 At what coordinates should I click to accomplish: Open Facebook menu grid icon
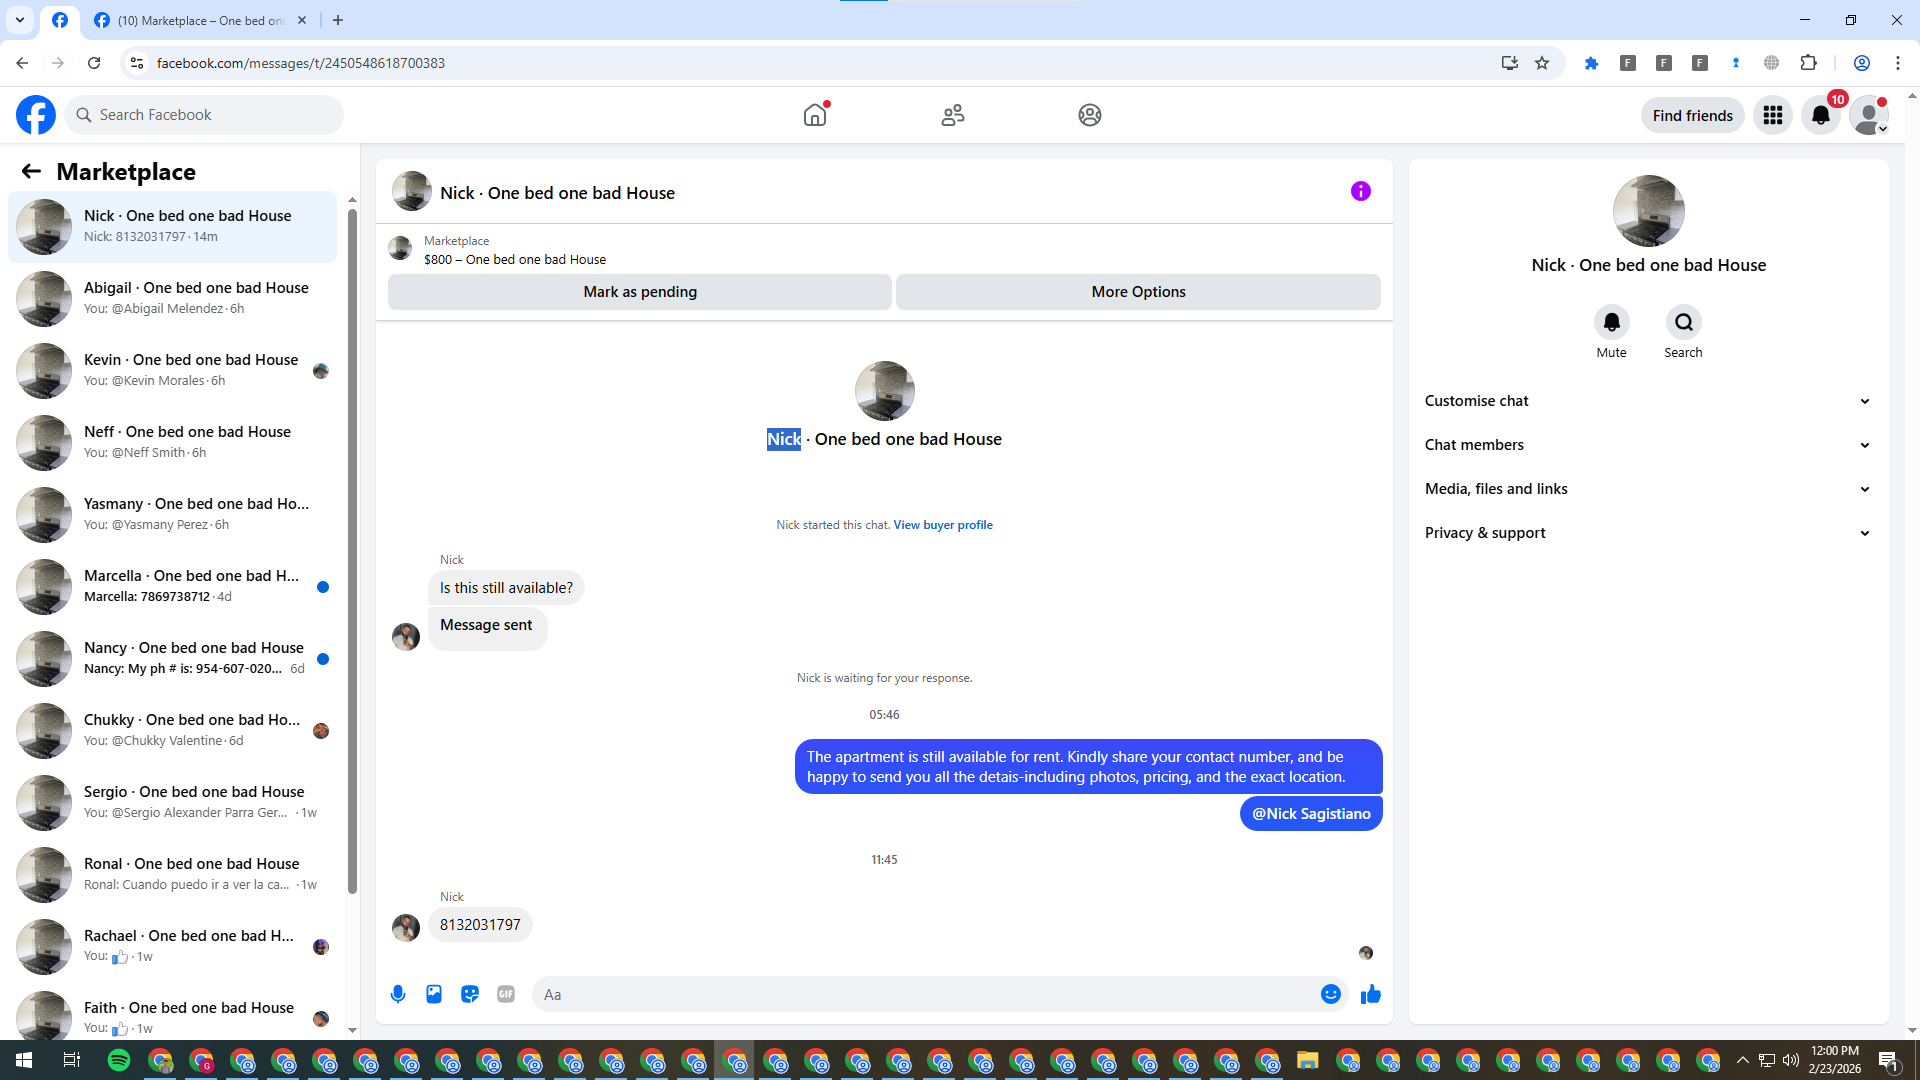[1773, 115]
